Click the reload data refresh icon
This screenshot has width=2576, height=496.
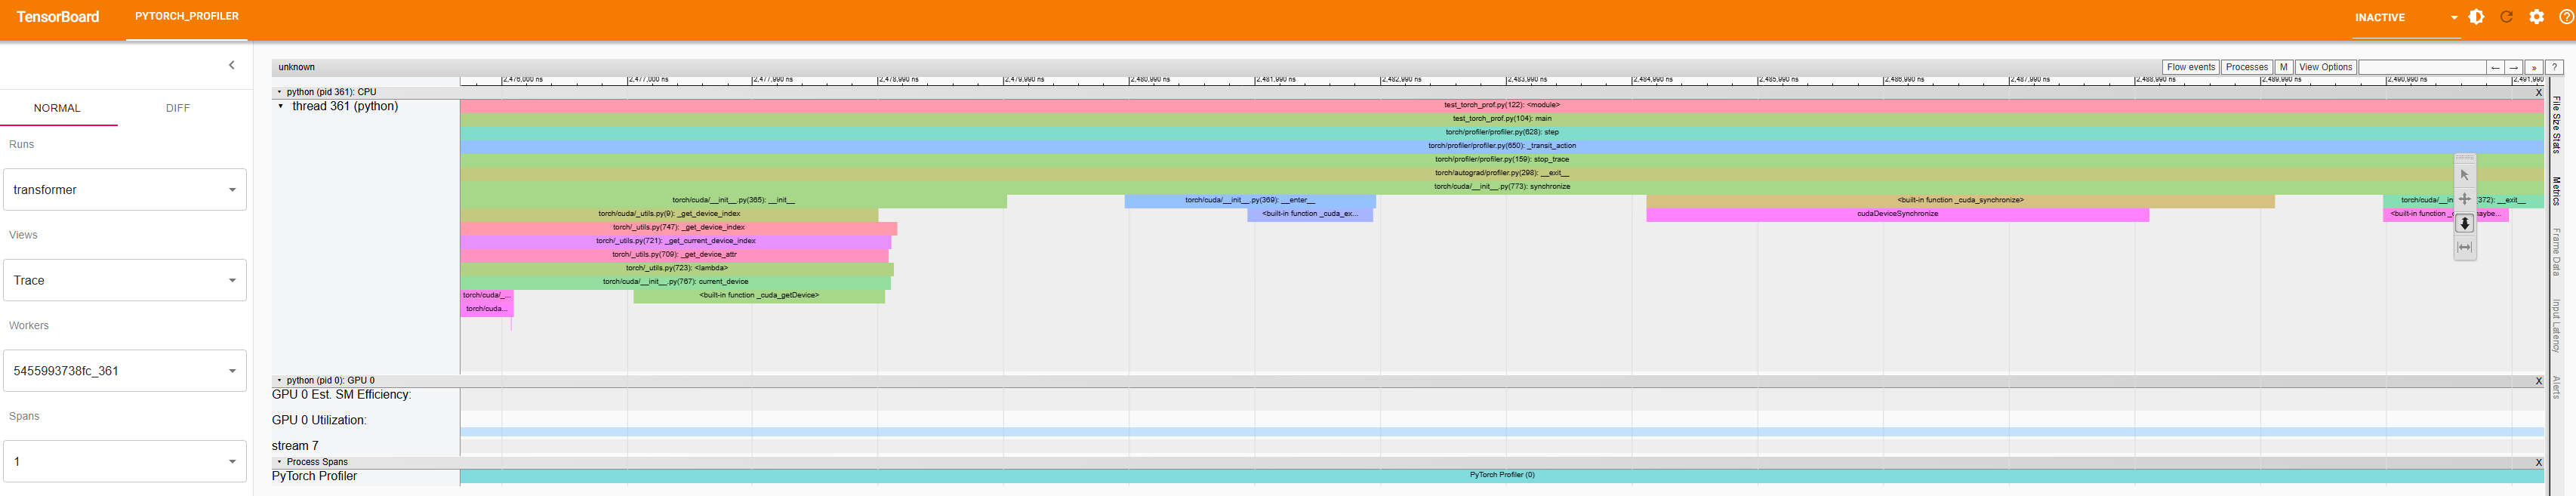coord(2506,17)
